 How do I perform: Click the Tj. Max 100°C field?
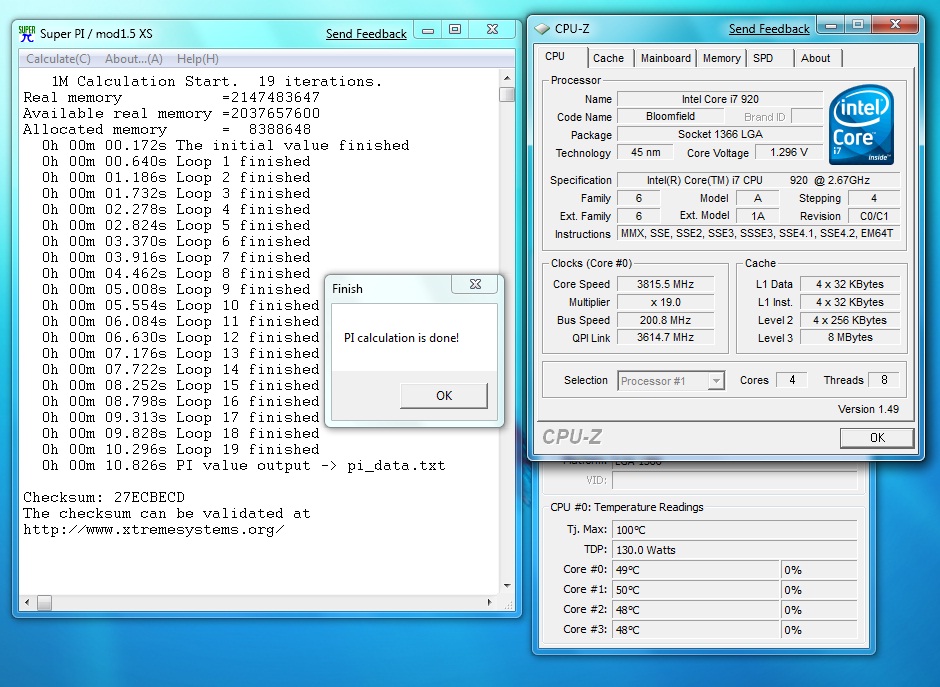(735, 530)
